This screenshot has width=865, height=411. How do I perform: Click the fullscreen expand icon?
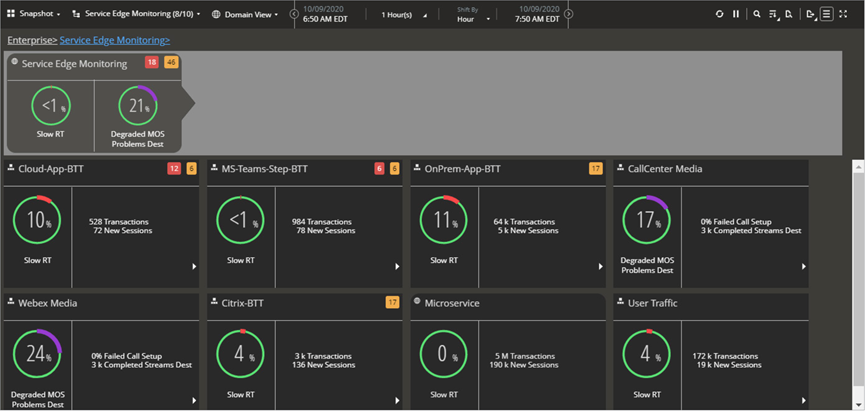click(x=843, y=14)
